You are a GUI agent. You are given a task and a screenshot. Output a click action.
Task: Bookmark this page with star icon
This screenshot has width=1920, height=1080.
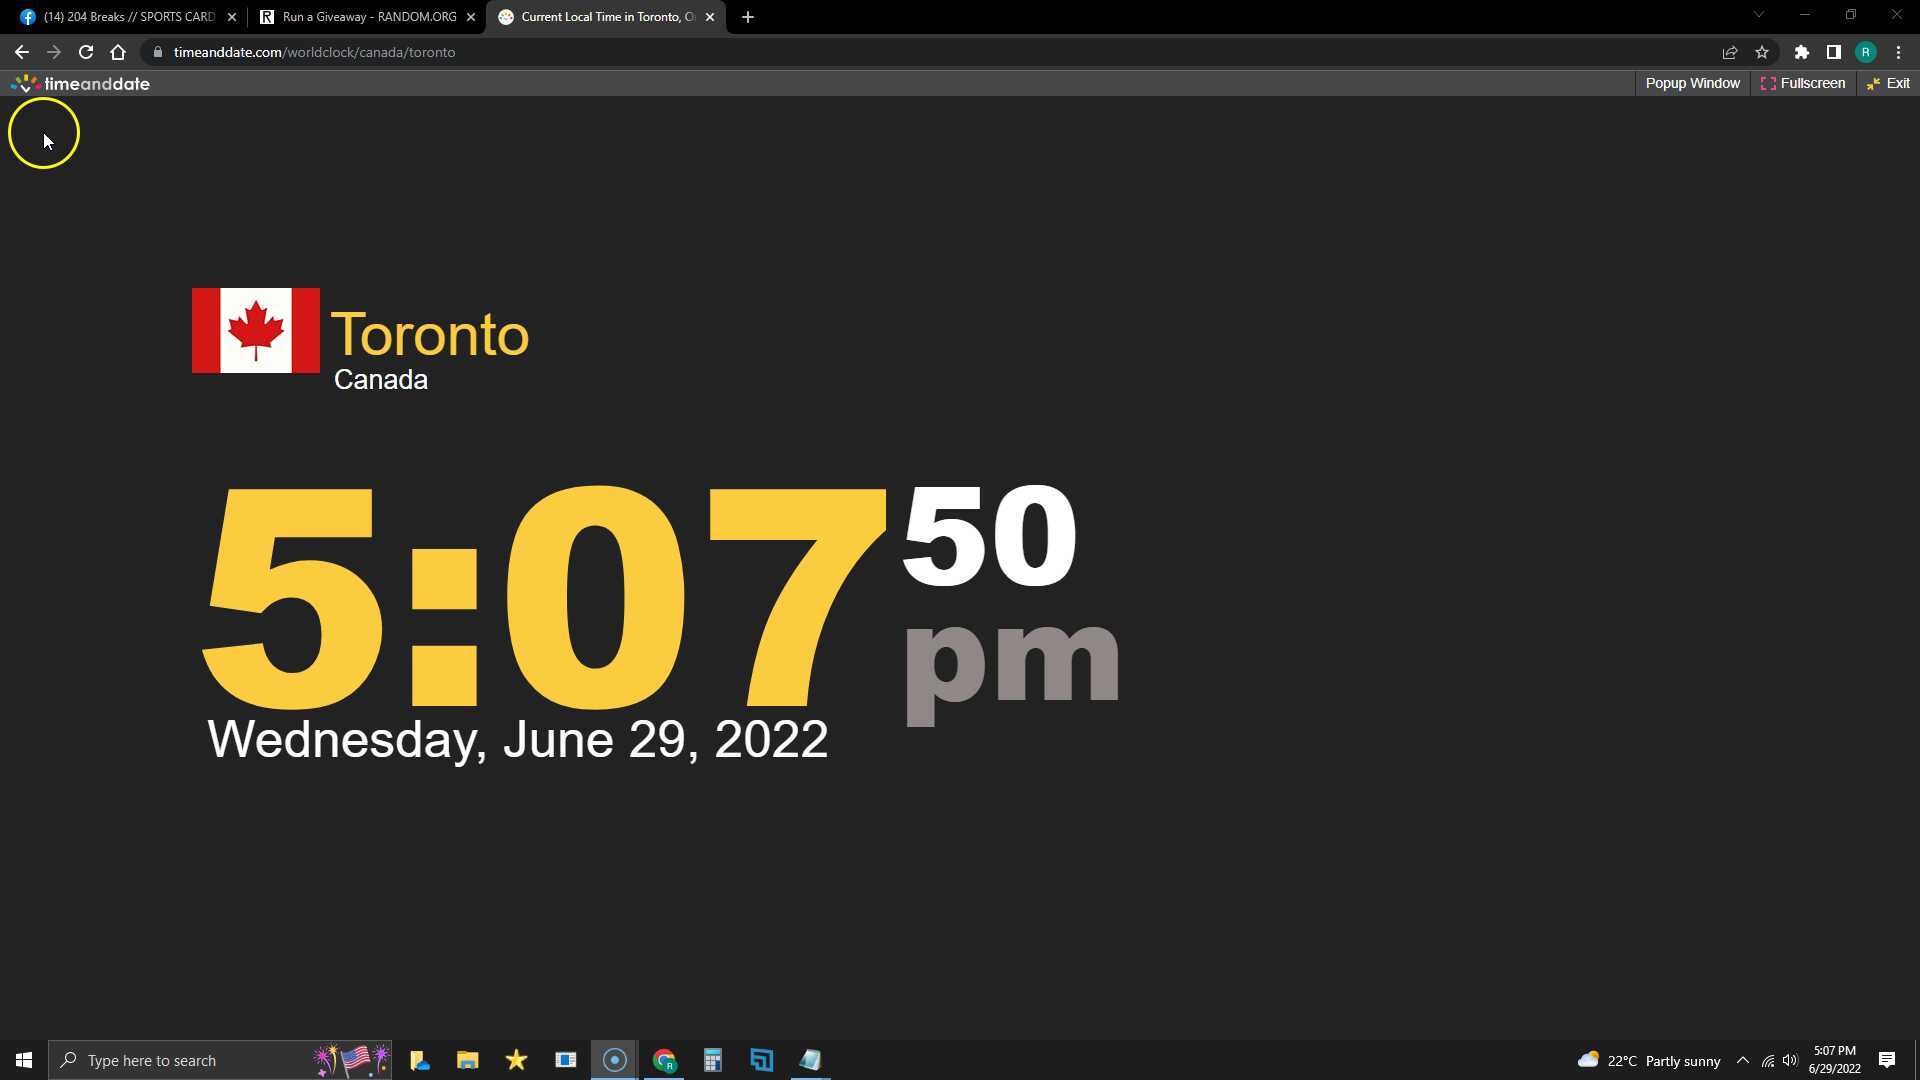(1762, 52)
